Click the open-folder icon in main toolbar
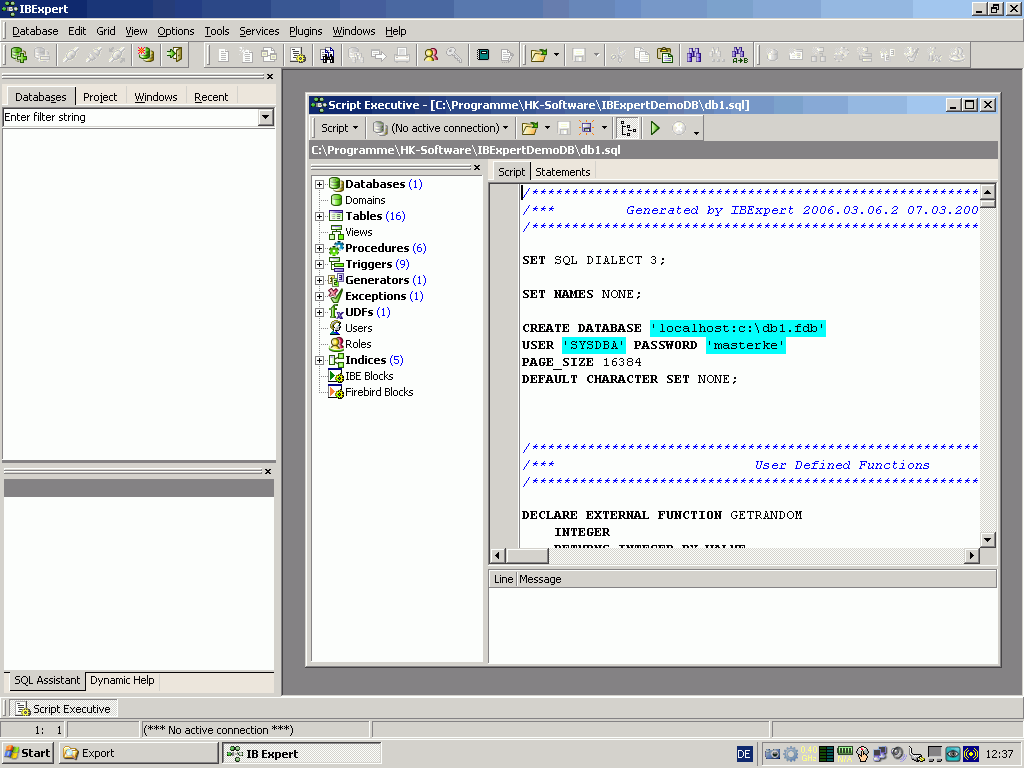Screen dimensions: 1024x768 539,56
